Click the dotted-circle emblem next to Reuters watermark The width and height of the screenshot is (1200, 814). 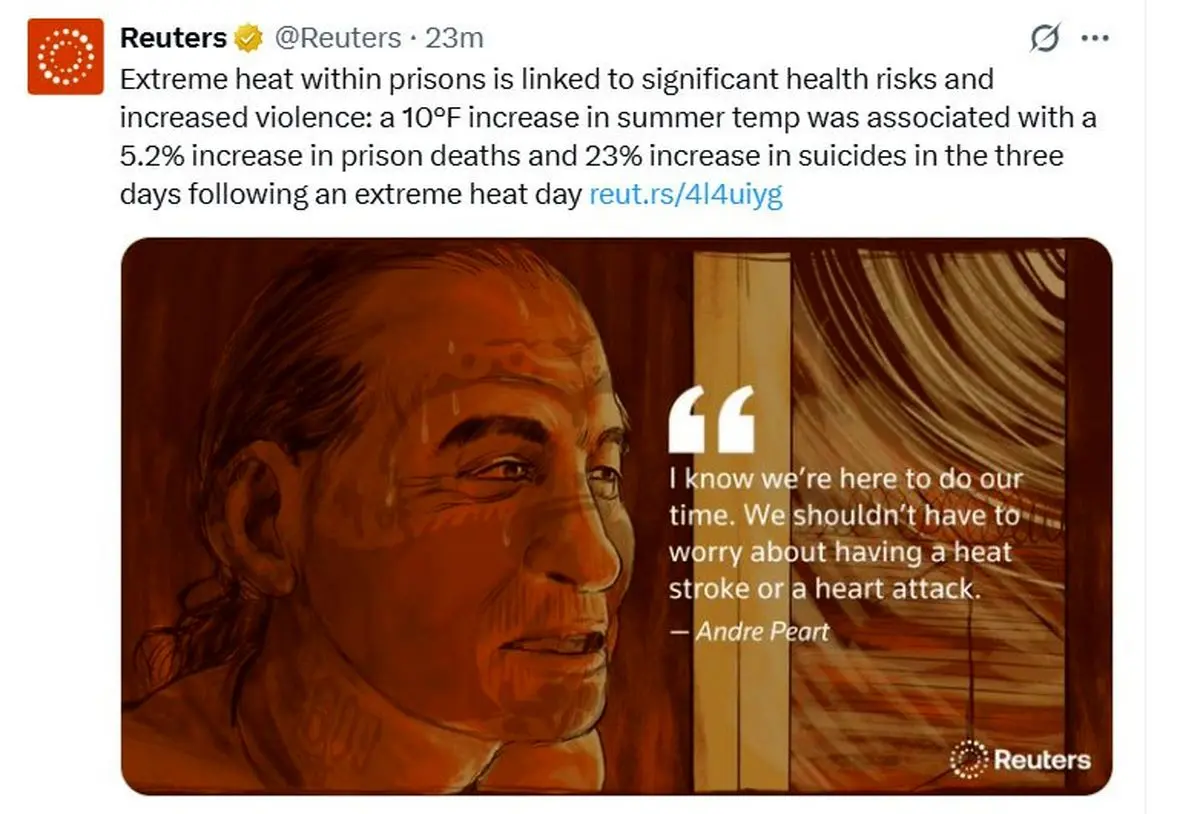tap(968, 760)
